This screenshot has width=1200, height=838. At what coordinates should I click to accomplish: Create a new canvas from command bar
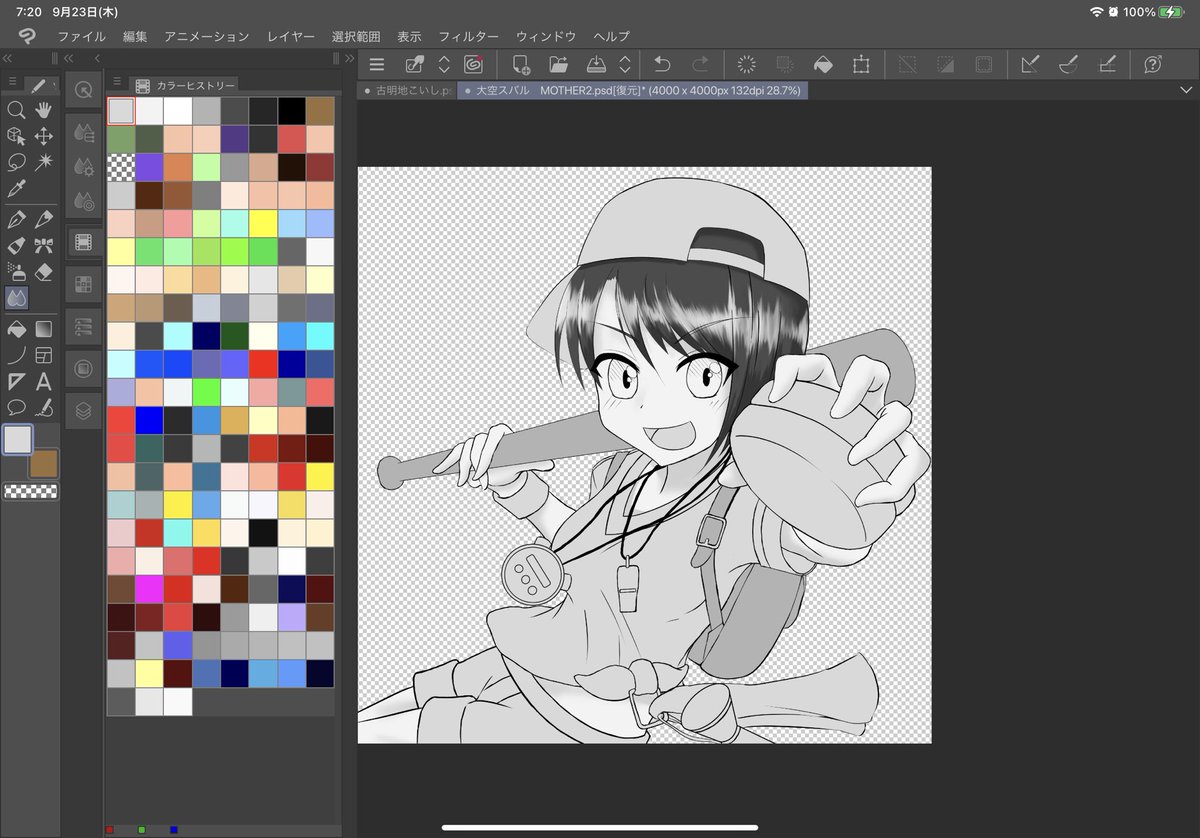[522, 65]
